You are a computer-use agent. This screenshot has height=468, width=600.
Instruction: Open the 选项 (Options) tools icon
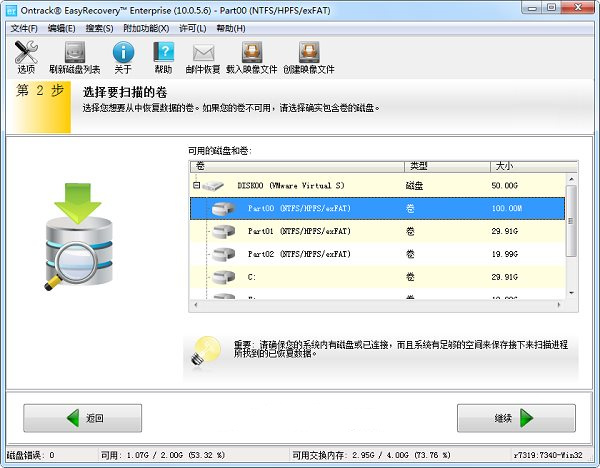[26, 52]
